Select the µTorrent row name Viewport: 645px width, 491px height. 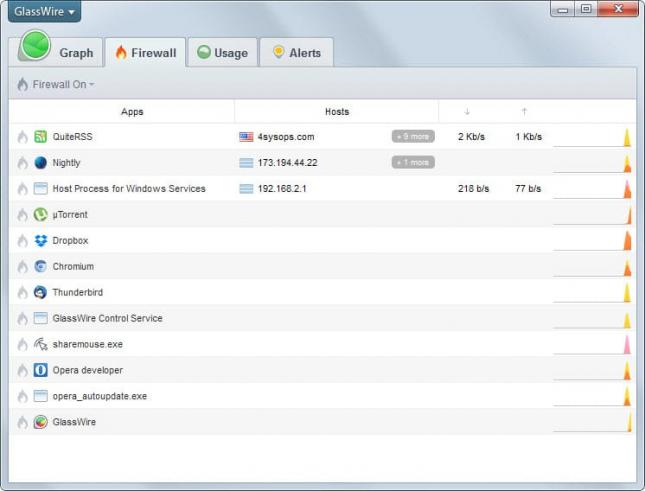tap(70, 215)
